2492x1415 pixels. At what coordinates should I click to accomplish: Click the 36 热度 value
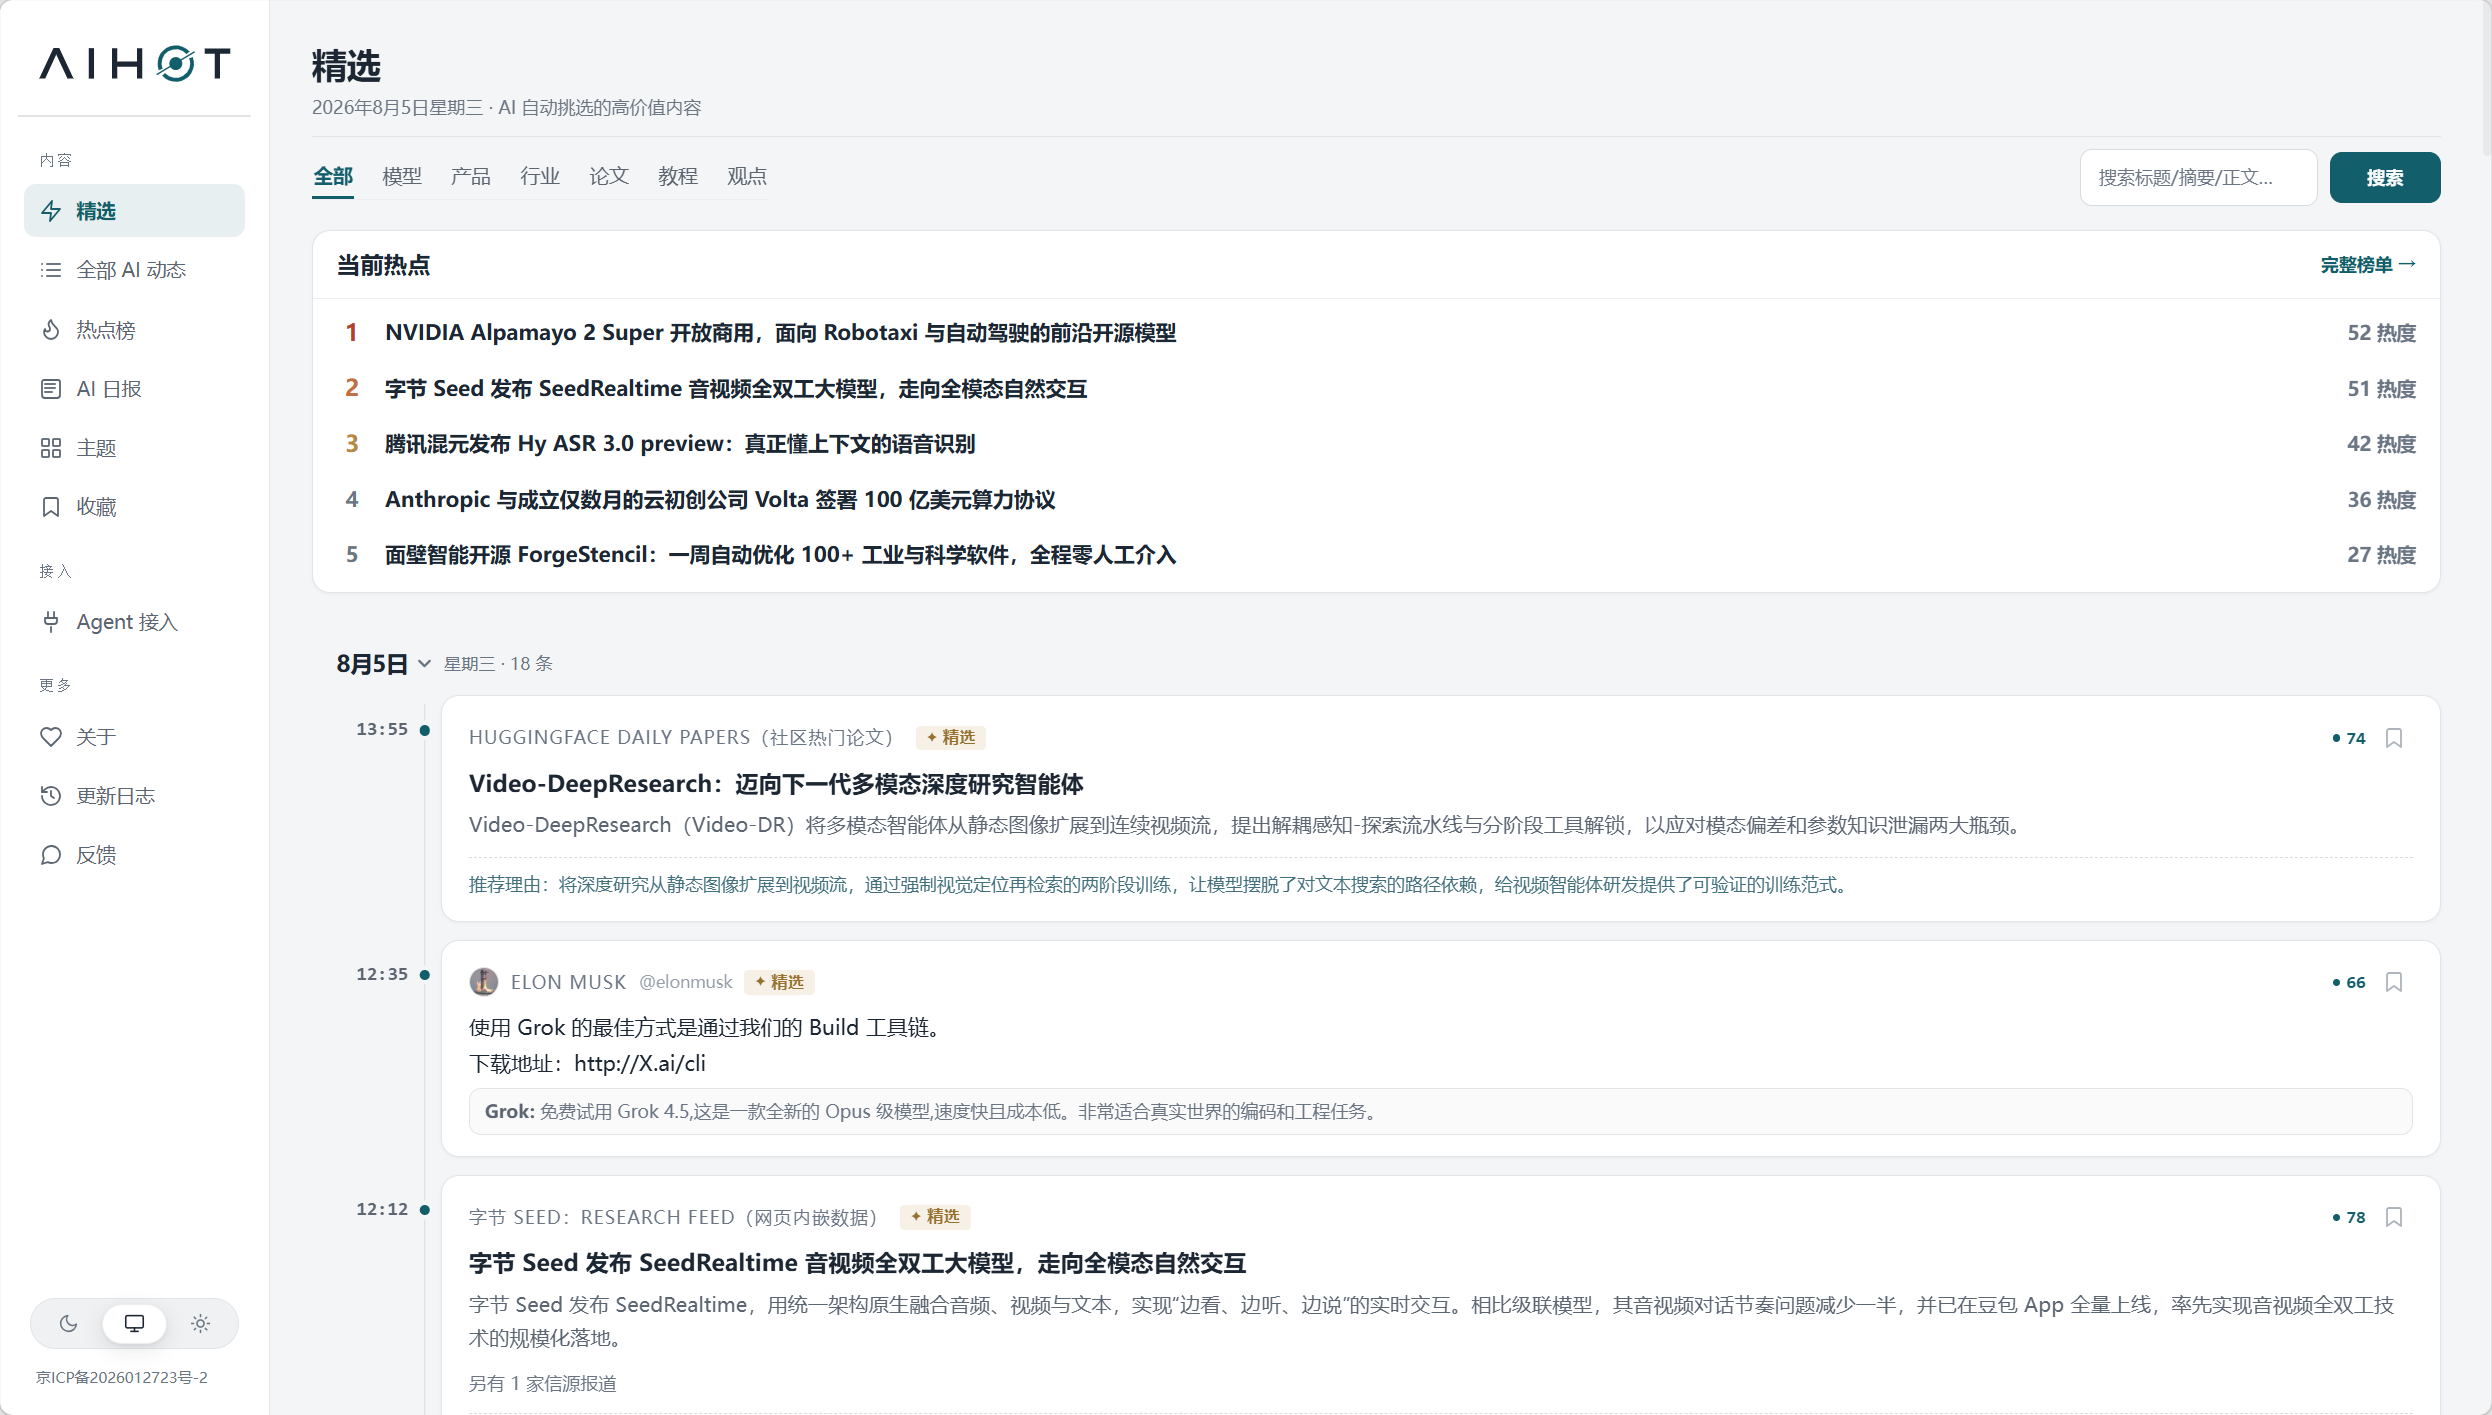pos(2382,500)
